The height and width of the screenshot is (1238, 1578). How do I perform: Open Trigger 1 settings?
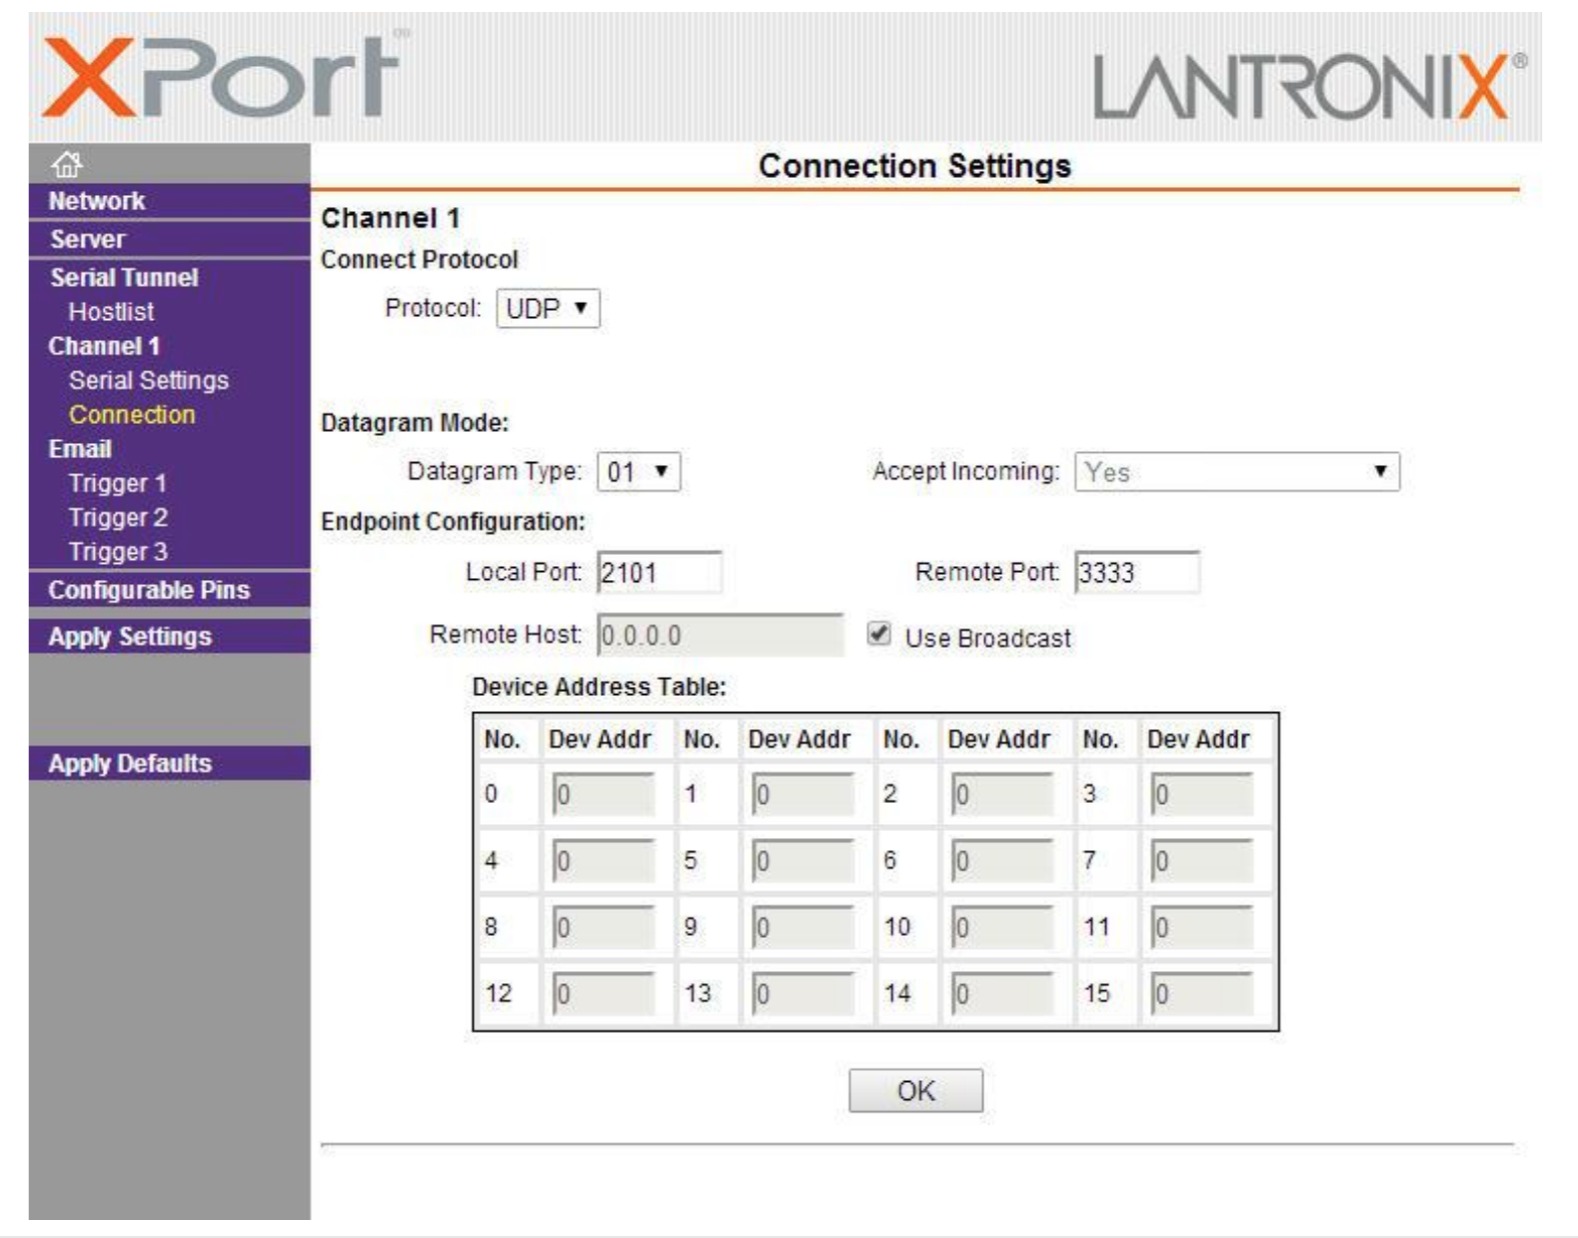click(118, 483)
